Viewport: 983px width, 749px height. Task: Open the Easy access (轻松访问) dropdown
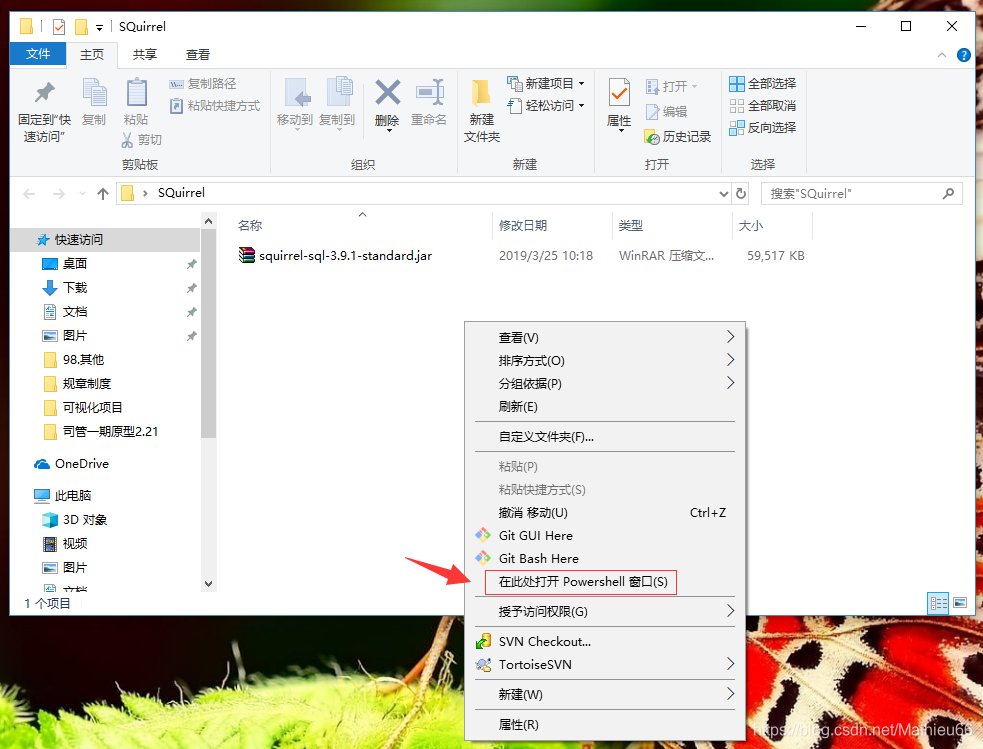[545, 105]
